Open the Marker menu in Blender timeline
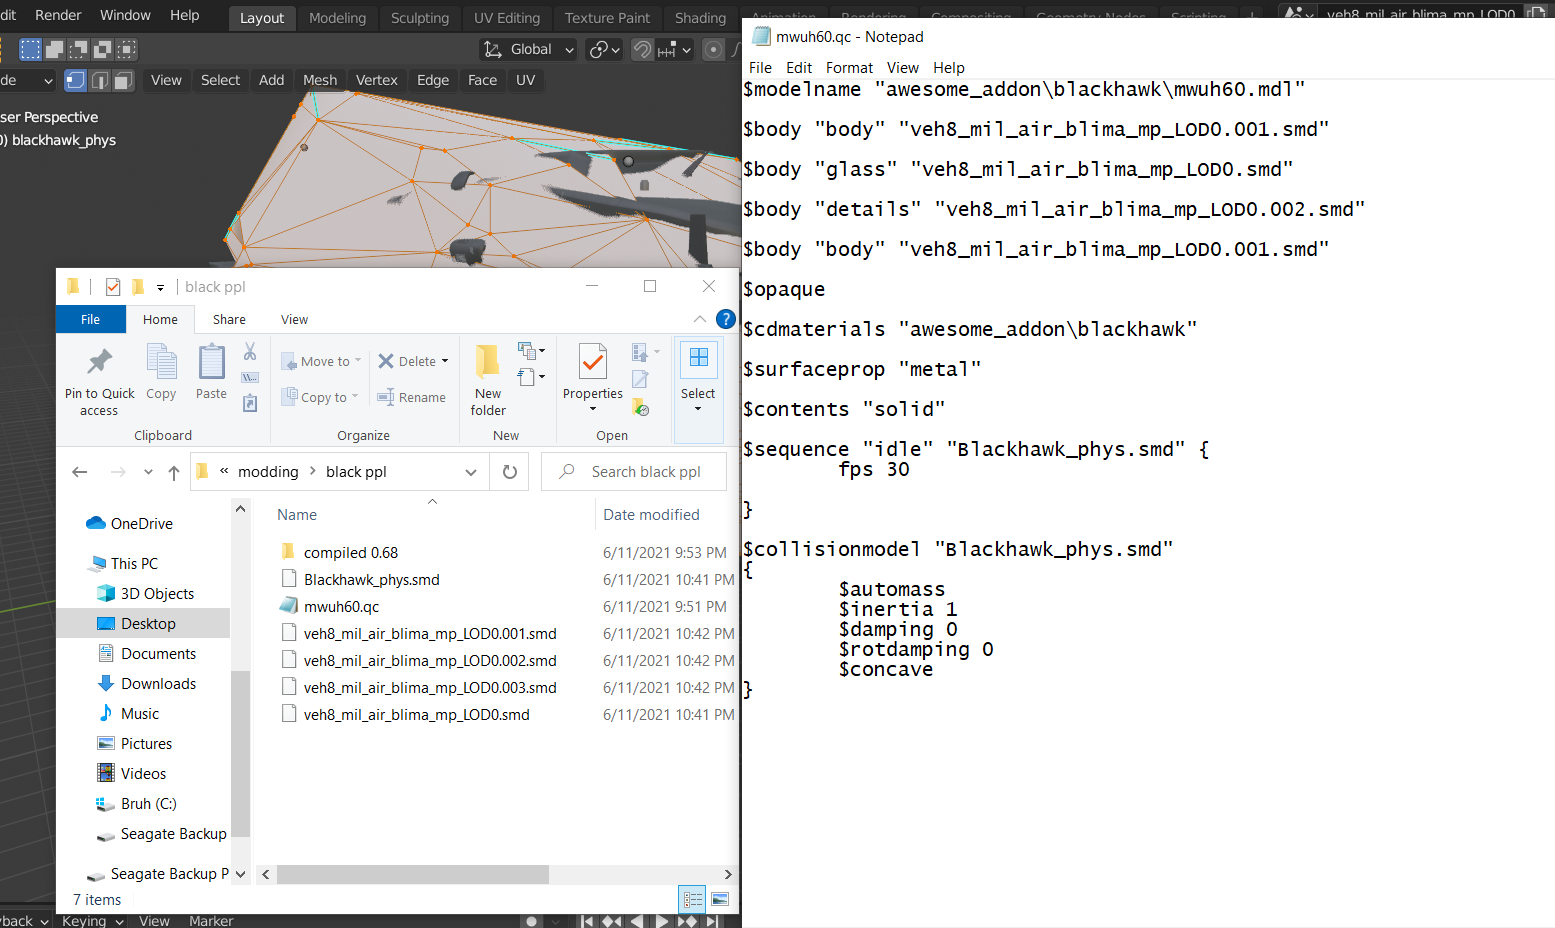Image resolution: width=1555 pixels, height=928 pixels. (211, 921)
